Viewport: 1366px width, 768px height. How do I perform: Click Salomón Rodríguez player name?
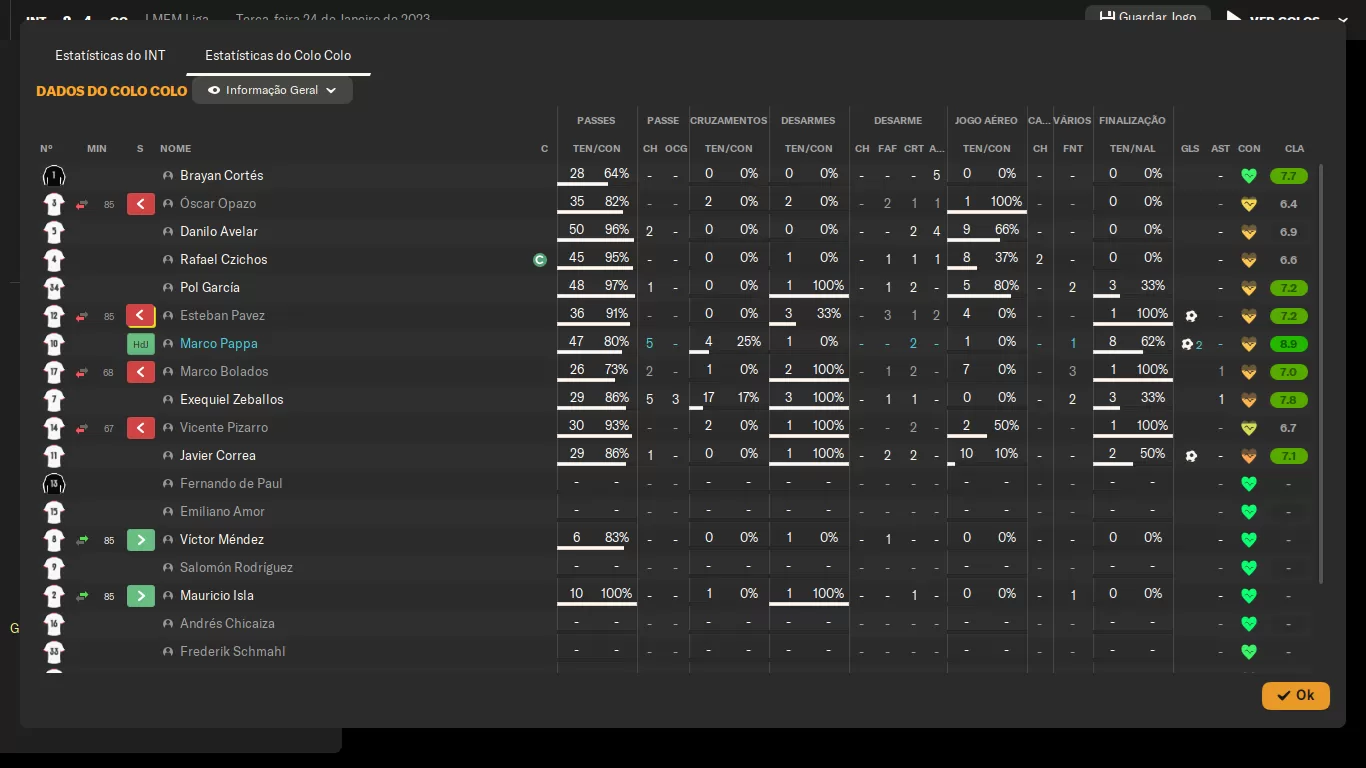(x=236, y=568)
